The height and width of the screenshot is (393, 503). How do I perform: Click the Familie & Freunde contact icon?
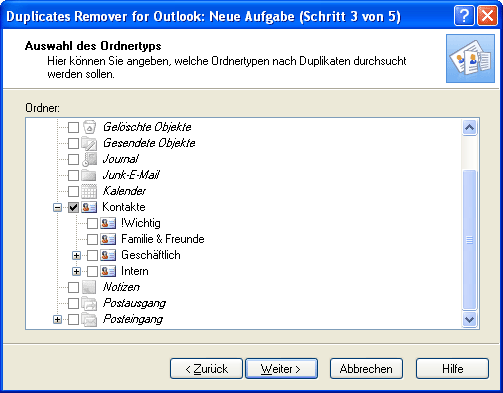[108, 239]
